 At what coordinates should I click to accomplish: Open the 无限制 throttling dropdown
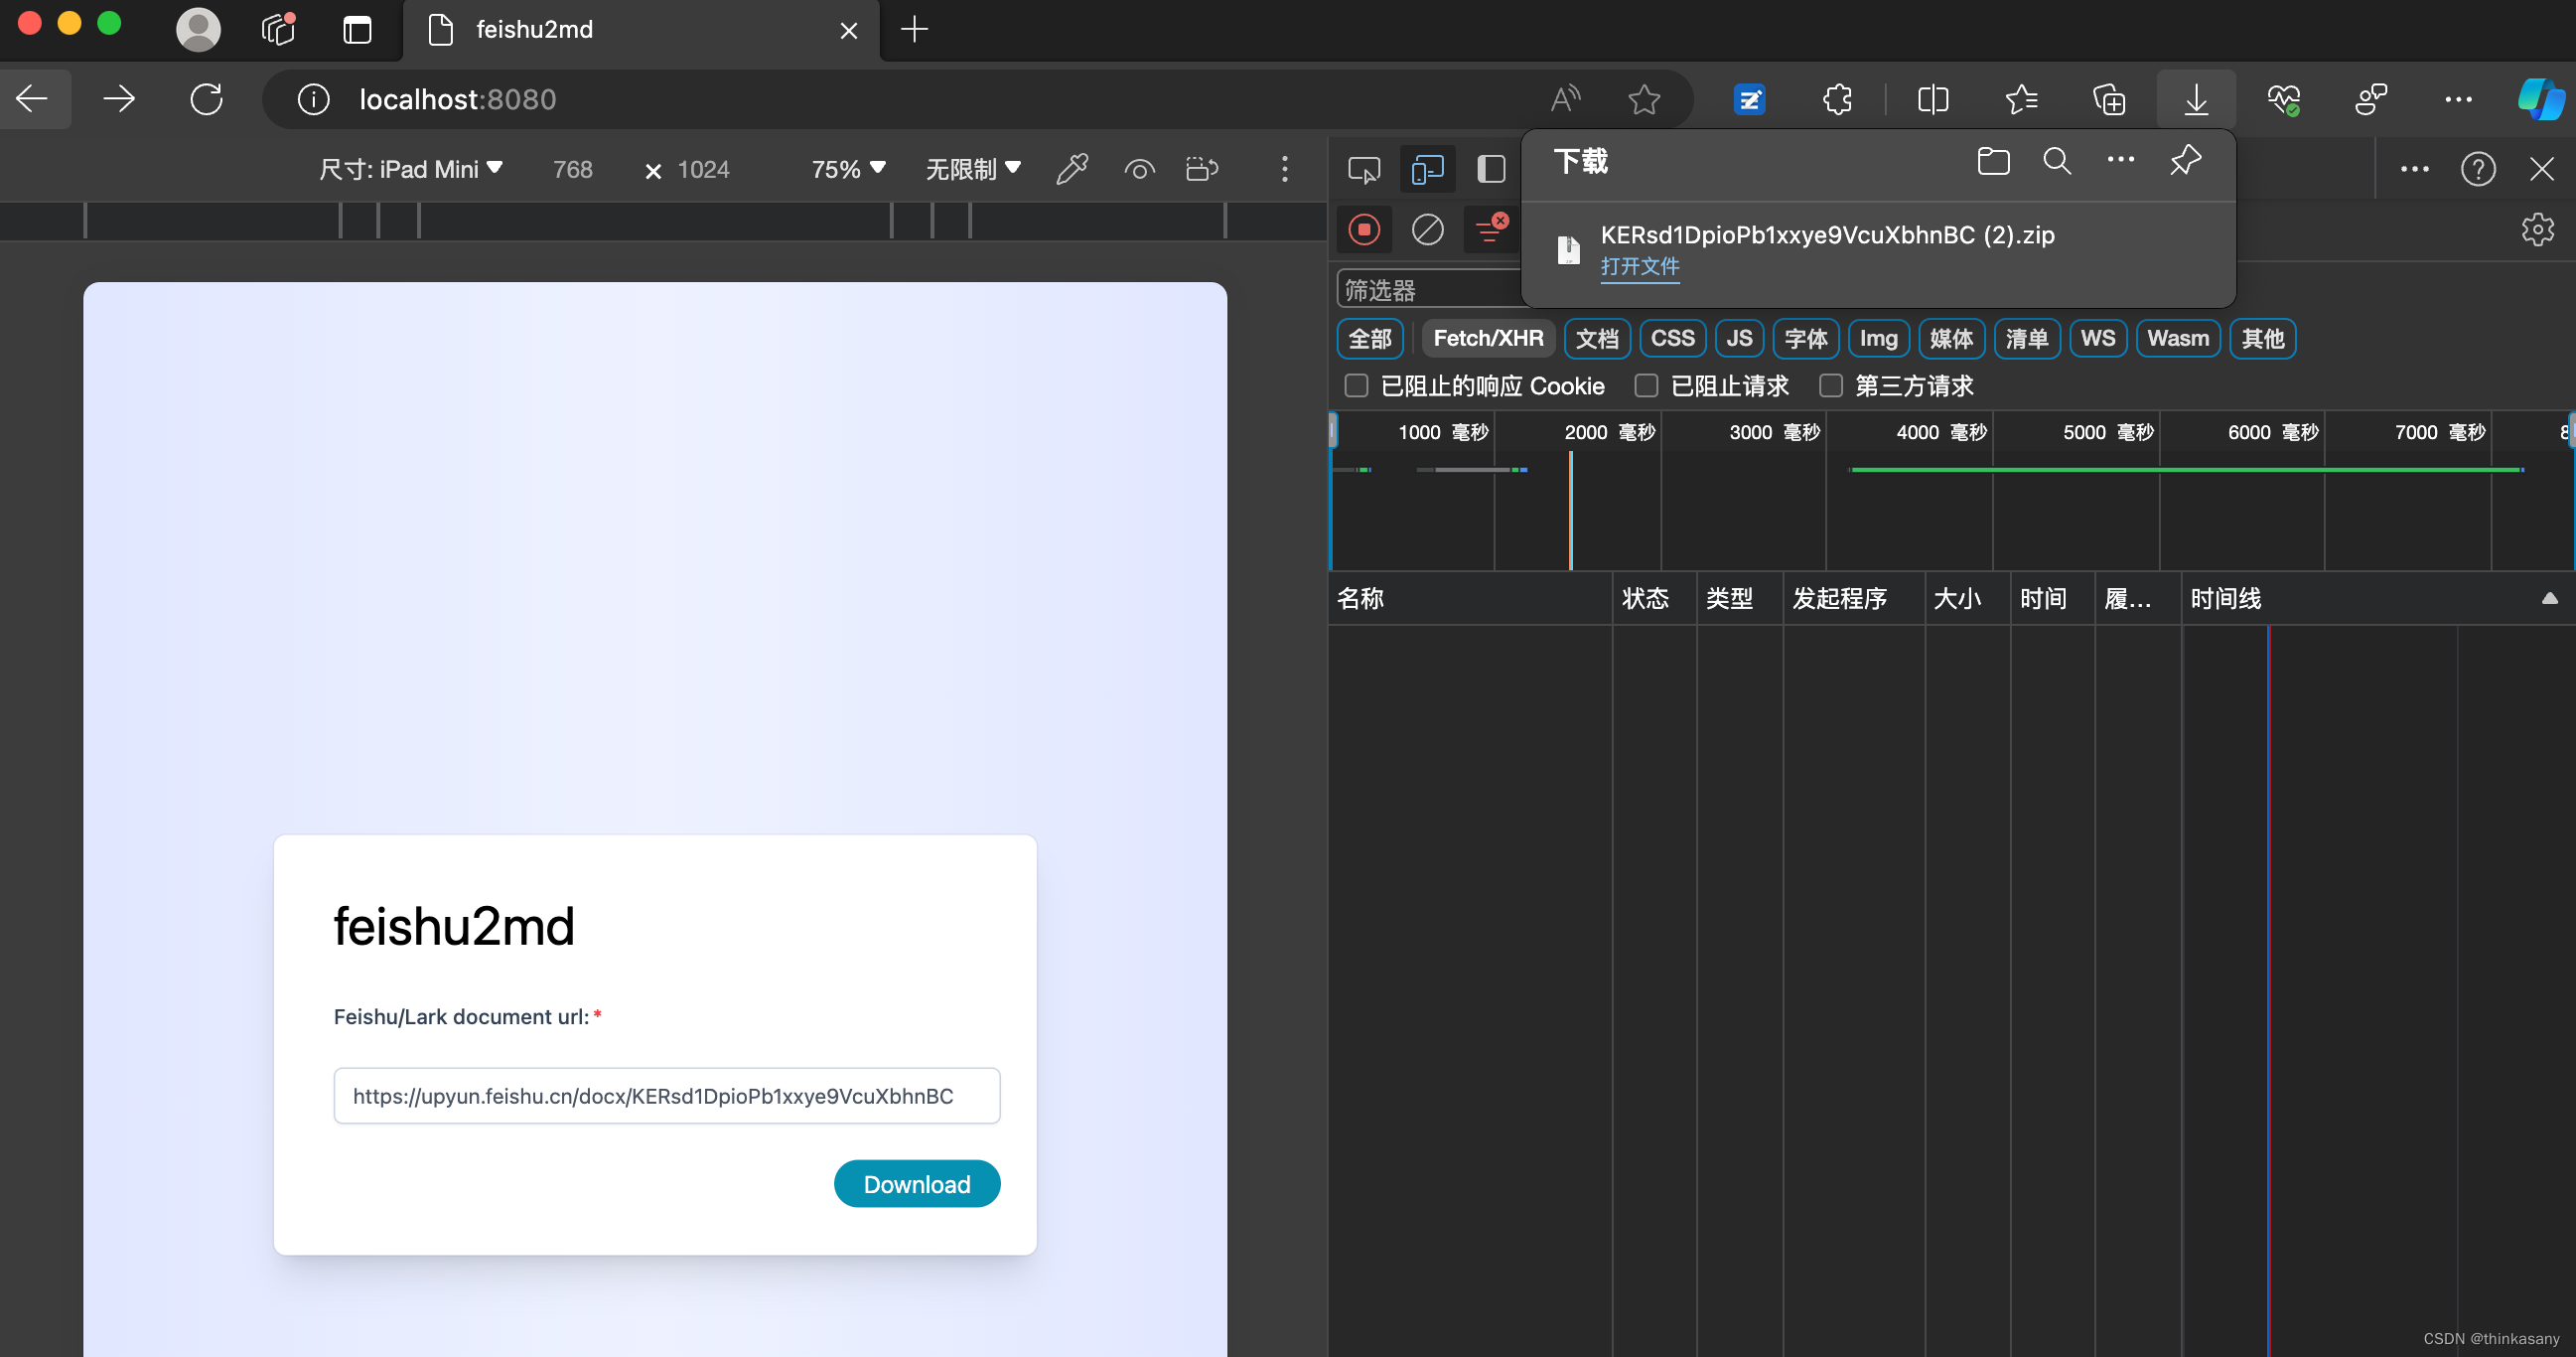click(x=972, y=169)
